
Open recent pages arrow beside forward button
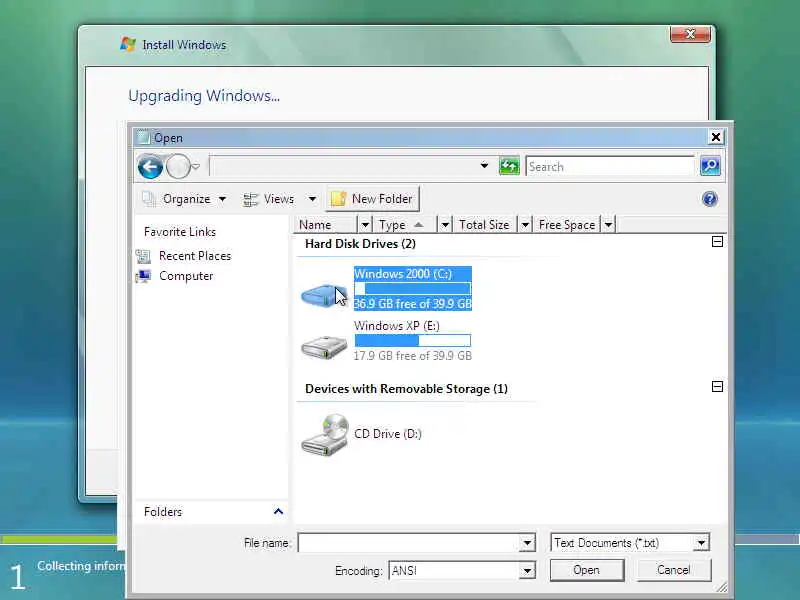195,166
